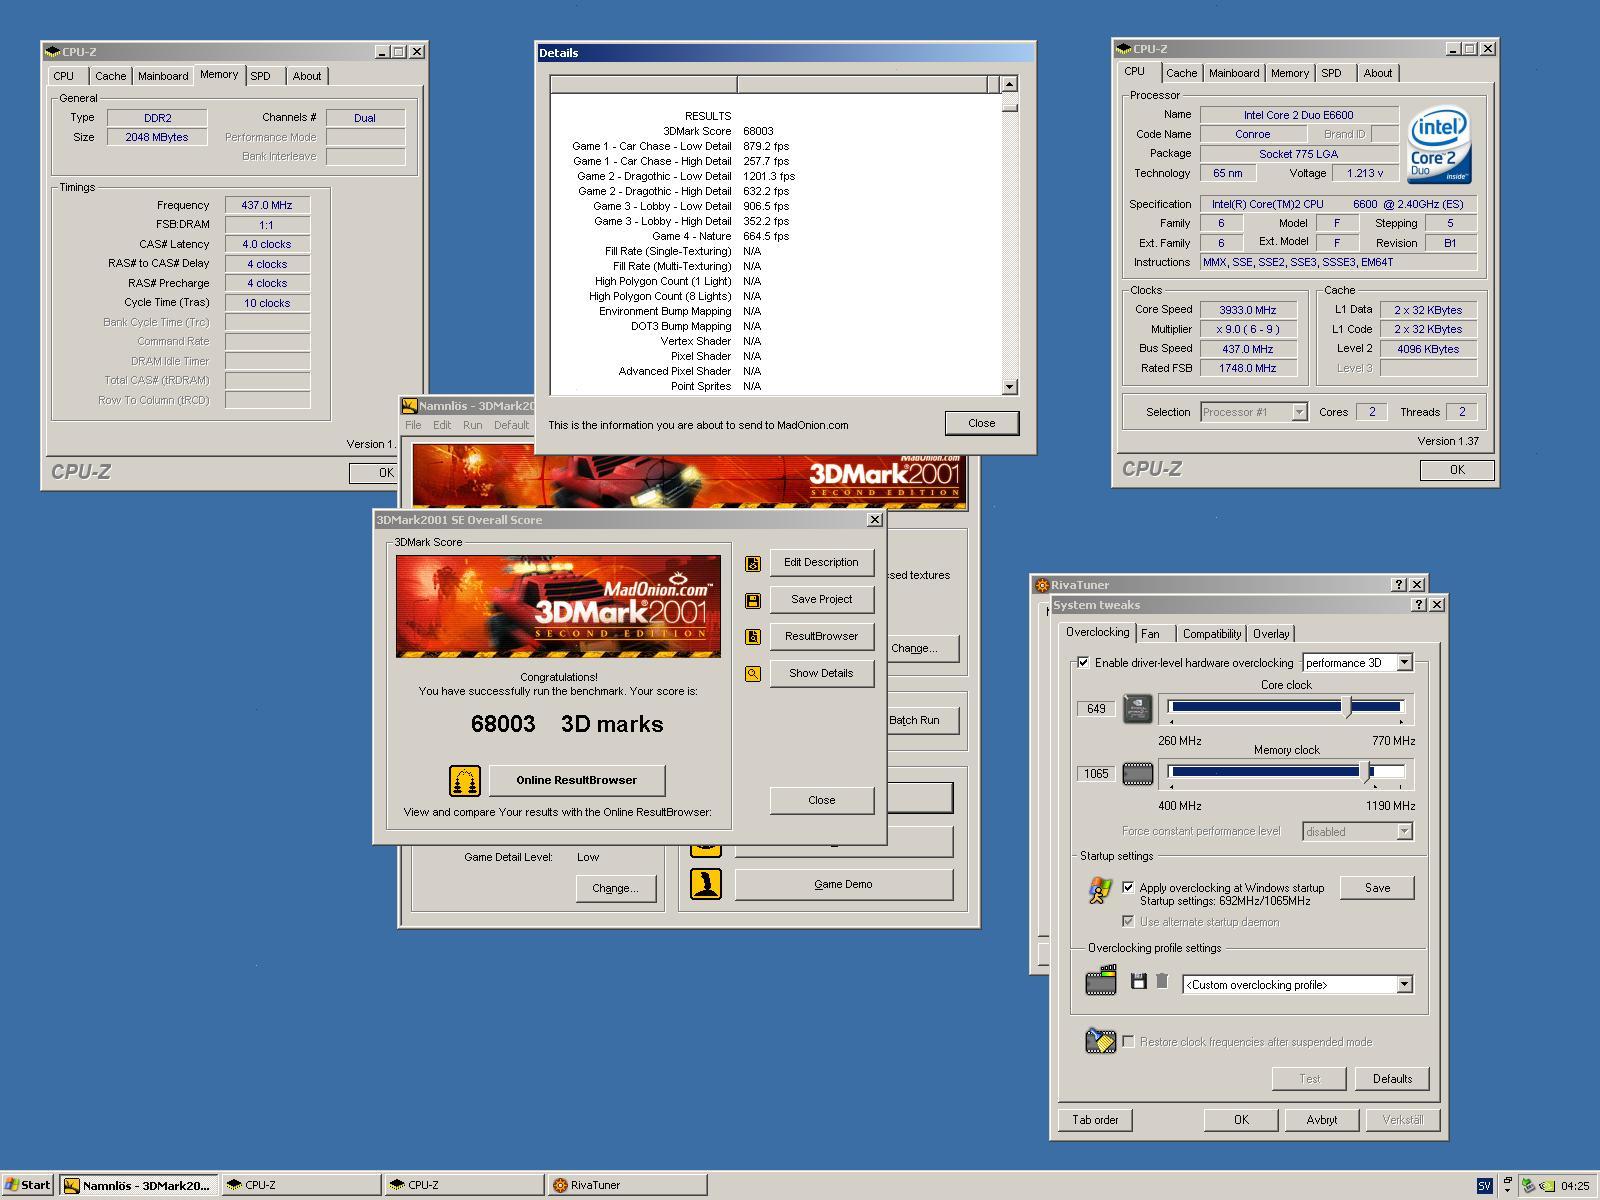Click the overclocking profile memory chip icon
The height and width of the screenshot is (1200, 1600).
click(1100, 980)
